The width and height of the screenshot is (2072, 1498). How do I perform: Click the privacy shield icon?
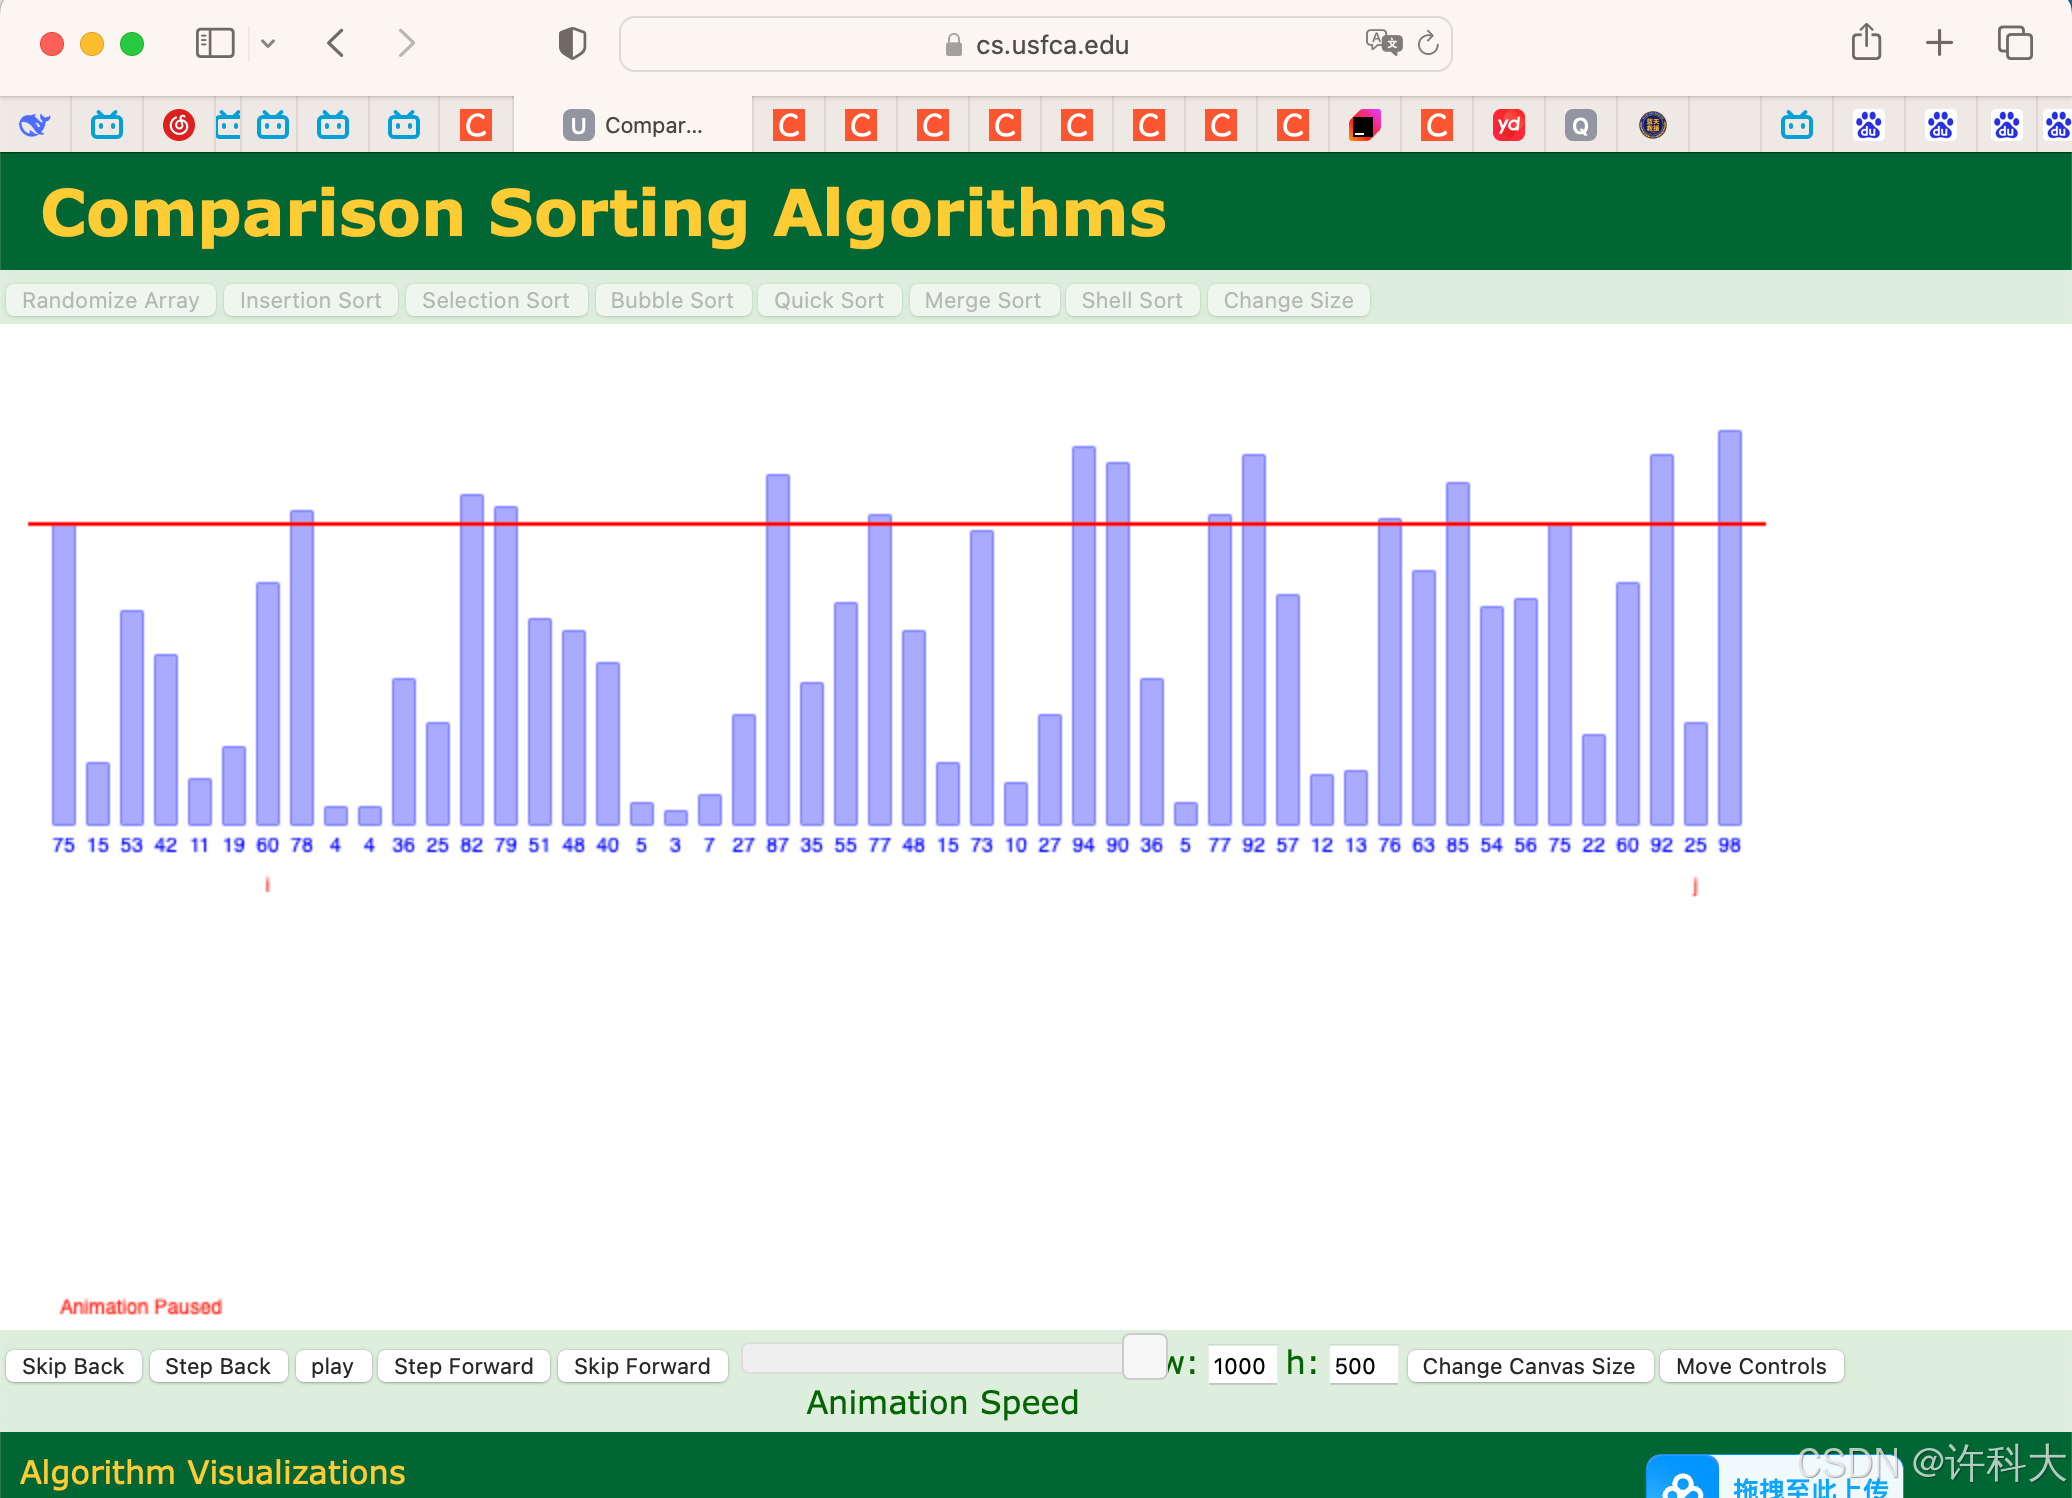tap(572, 43)
